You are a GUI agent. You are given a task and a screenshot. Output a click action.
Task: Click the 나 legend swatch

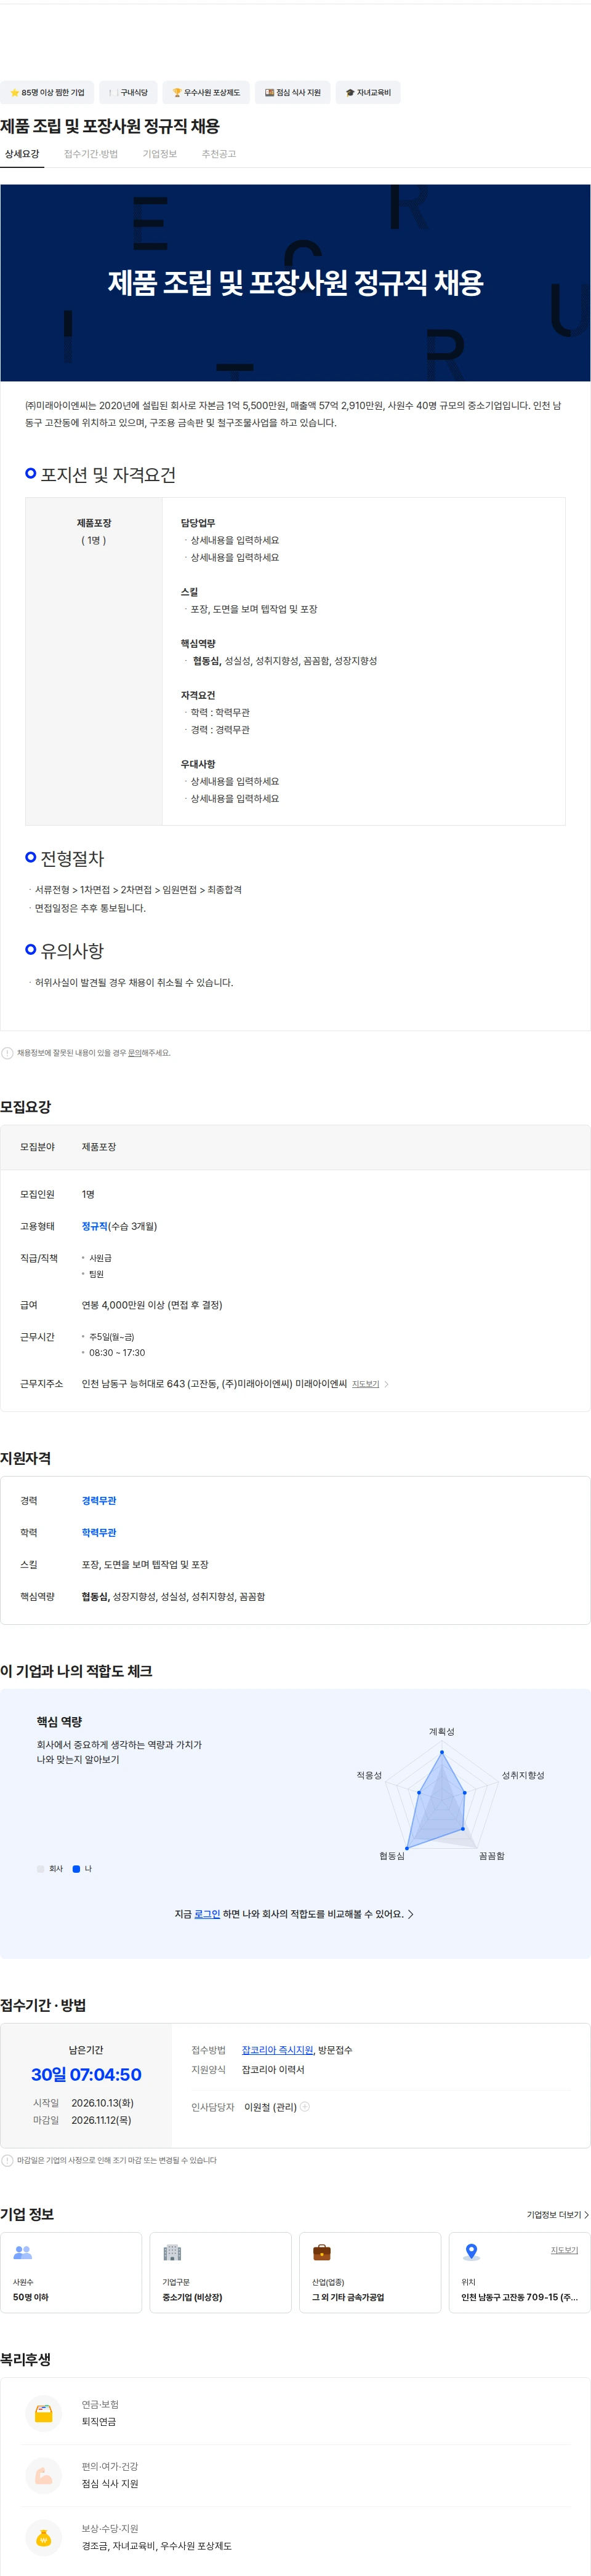(76, 1869)
